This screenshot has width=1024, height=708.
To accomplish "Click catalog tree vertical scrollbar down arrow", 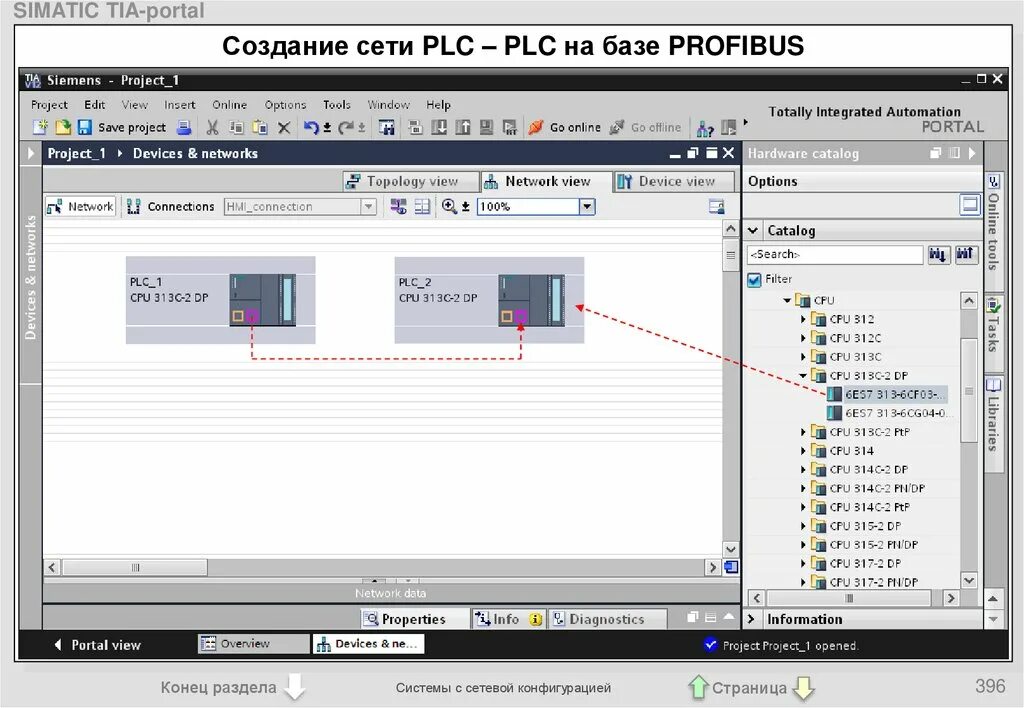I will [x=969, y=580].
